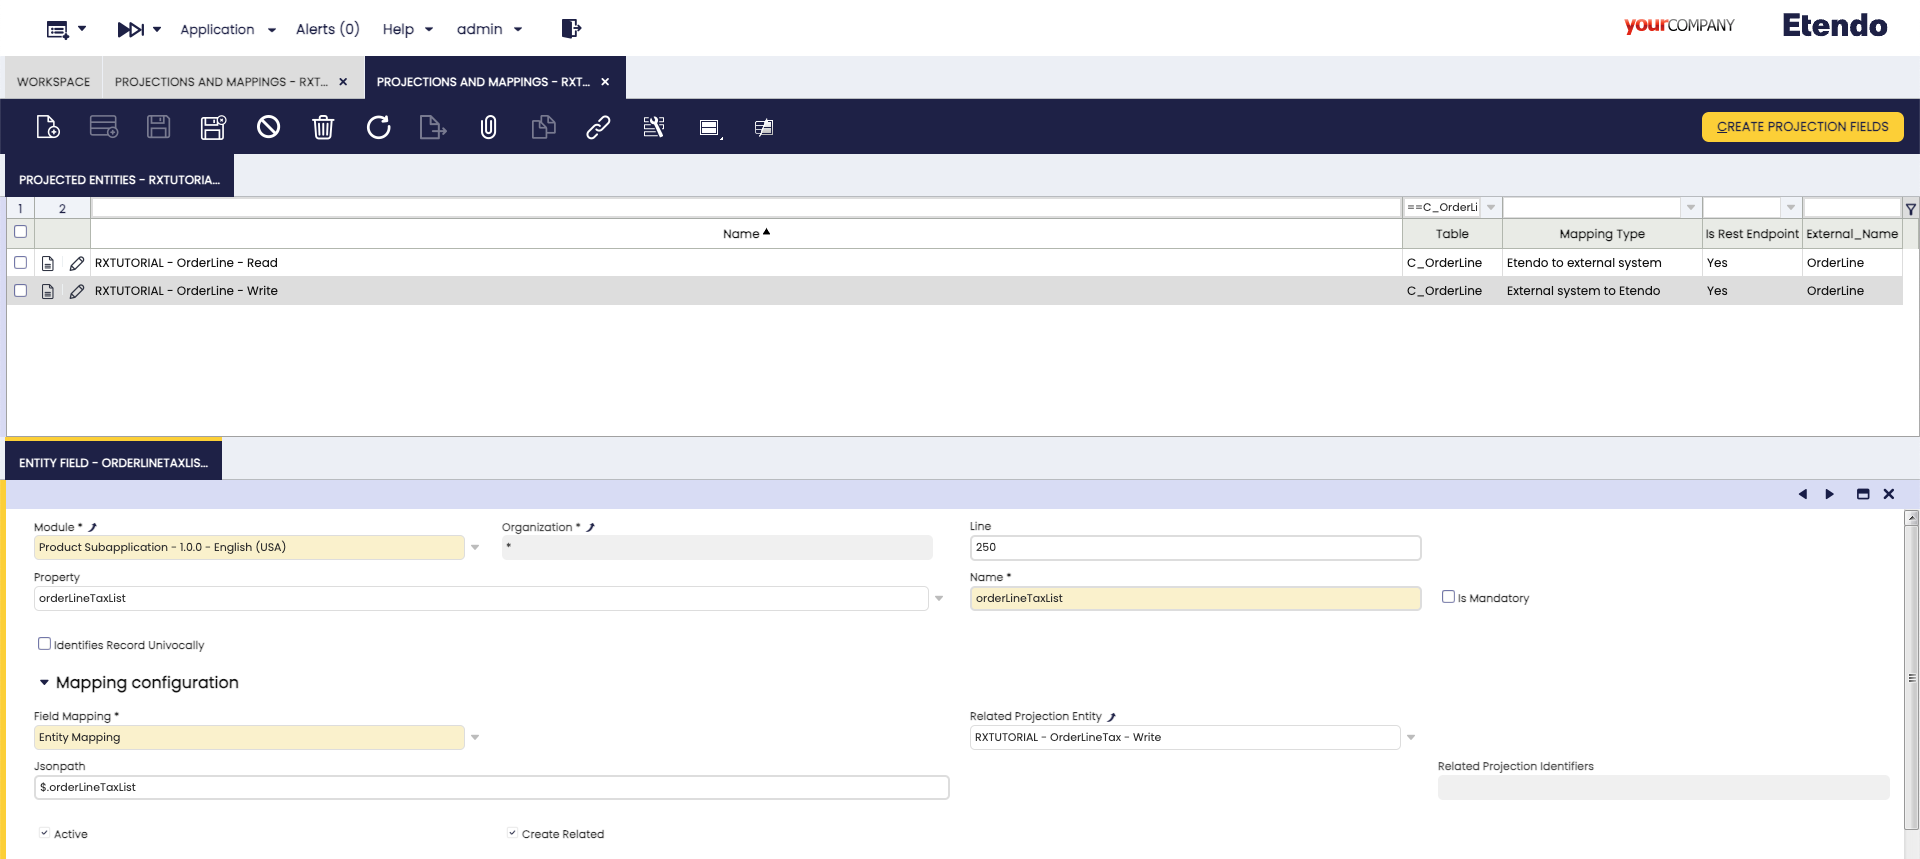Open form for OrderLine - Read row
1920x859 pixels.
47,263
